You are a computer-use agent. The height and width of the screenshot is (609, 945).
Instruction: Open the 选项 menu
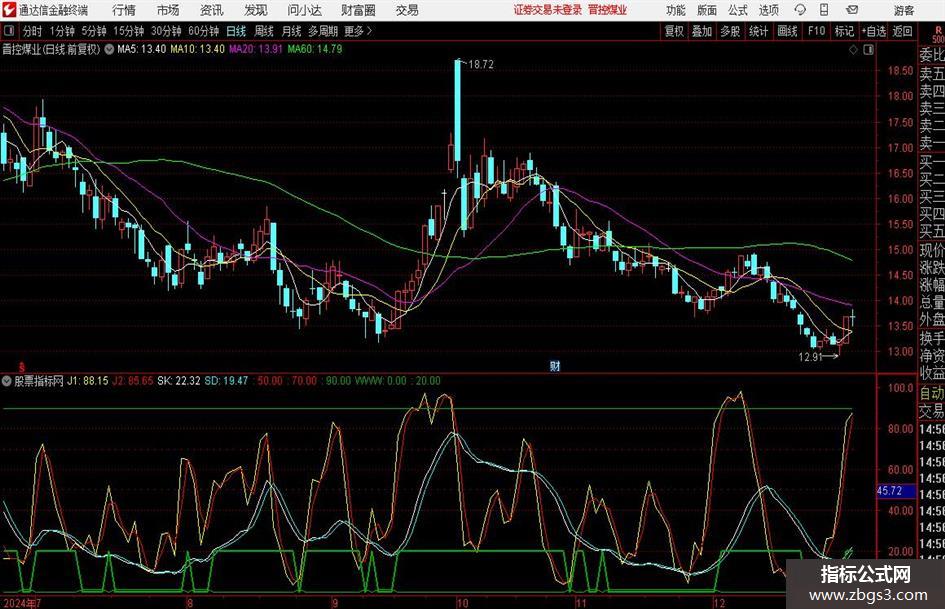point(768,10)
